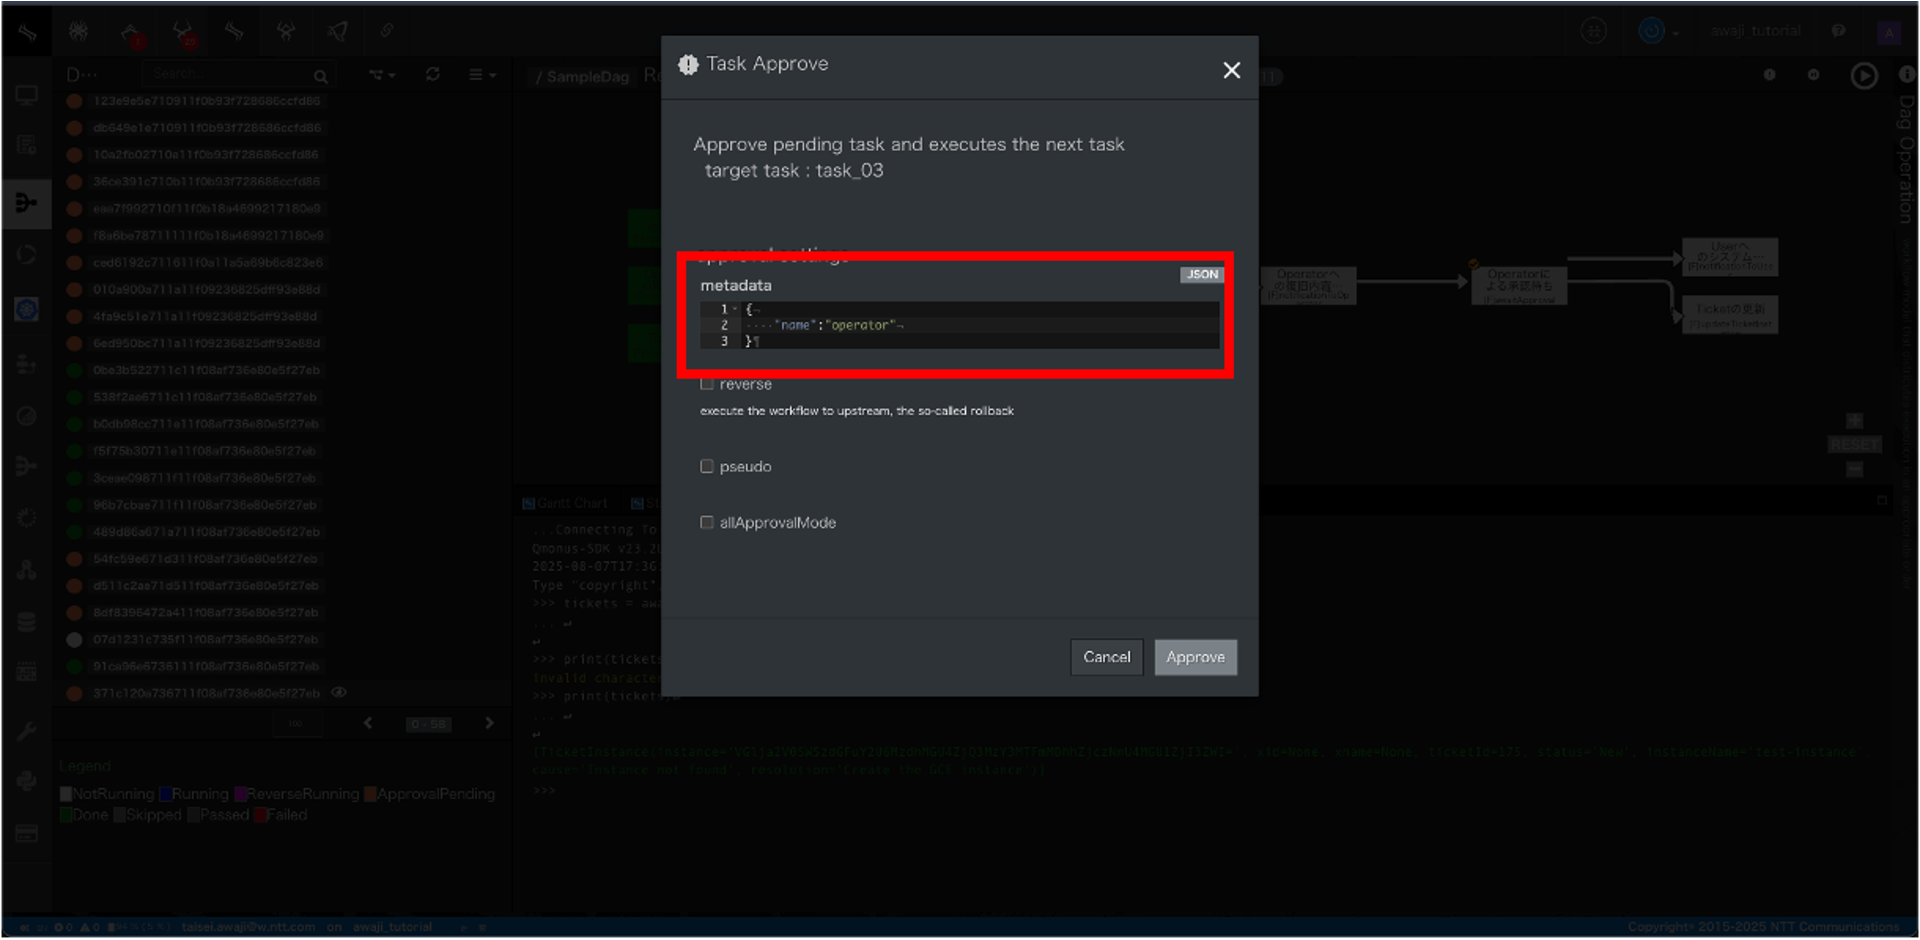1920x940 pixels.
Task: Enable the reverse checkbox
Action: tap(707, 384)
